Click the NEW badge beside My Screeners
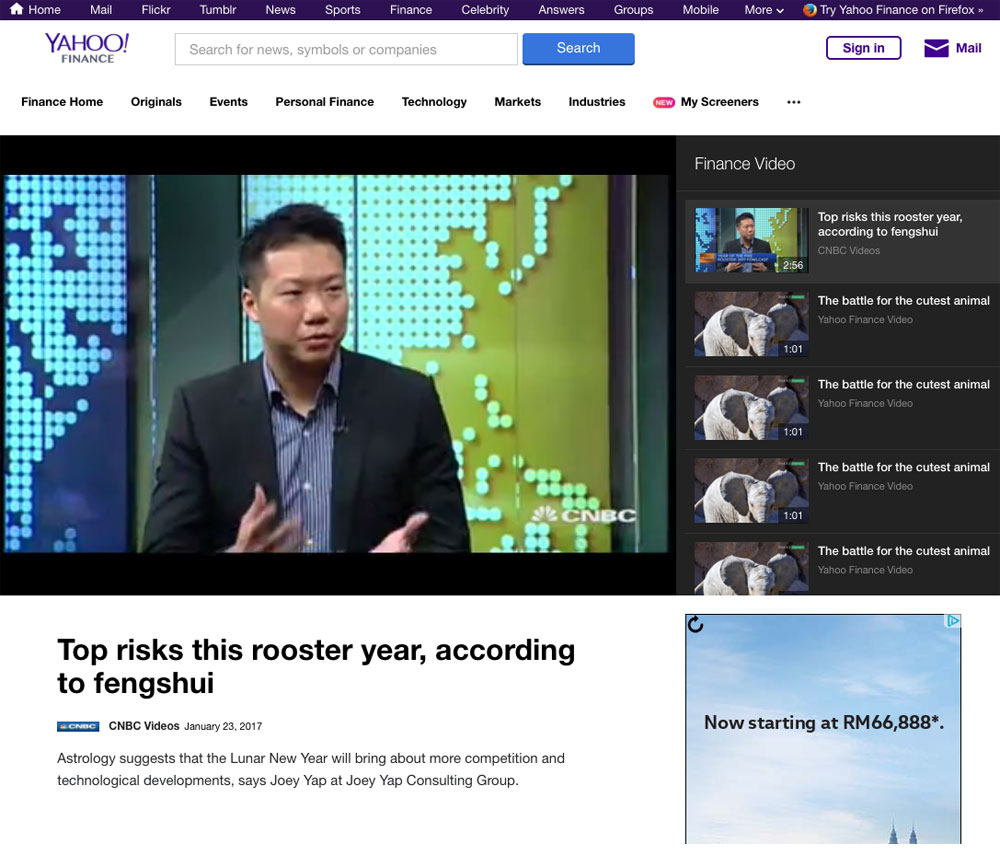The image size is (1000, 855). tap(664, 102)
